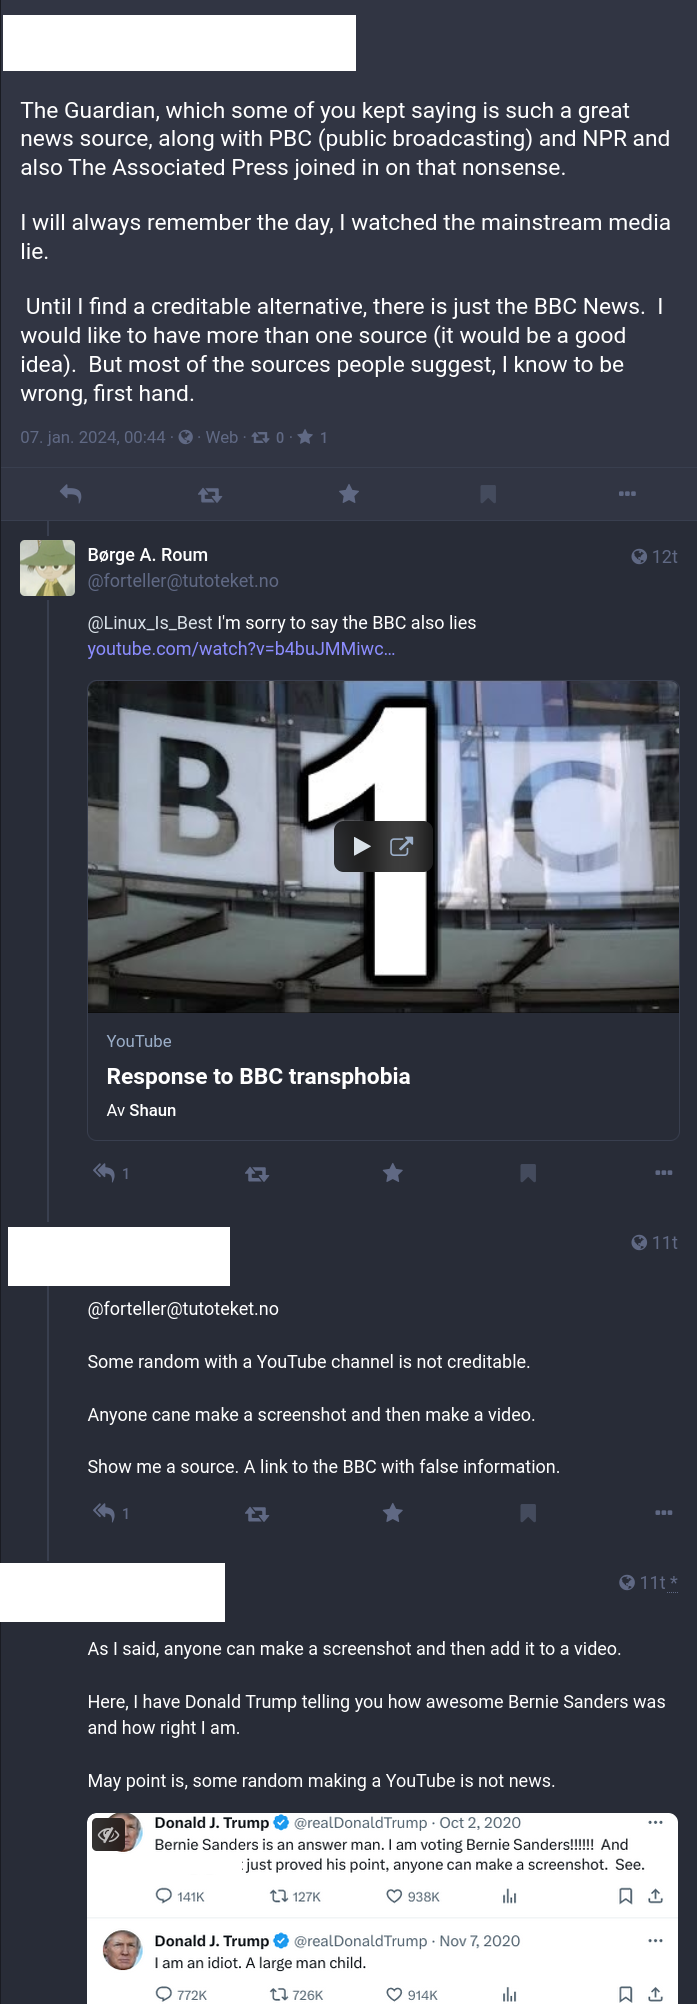Viewport: 697px width, 2004px height.
Task: Open the youtube.com/watch link in Børge's reply
Action: (x=241, y=649)
